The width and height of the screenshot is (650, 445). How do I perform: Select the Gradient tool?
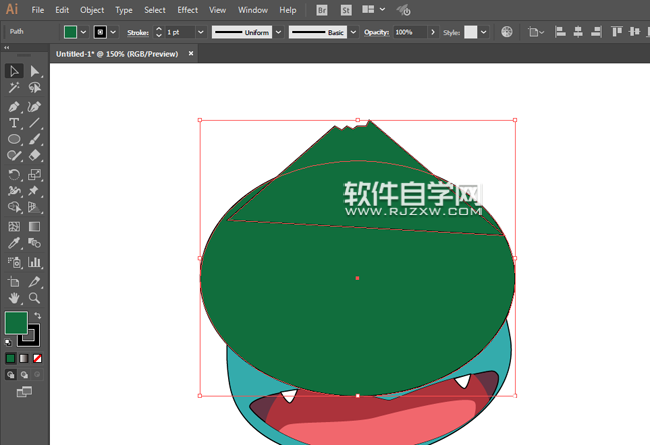34,226
